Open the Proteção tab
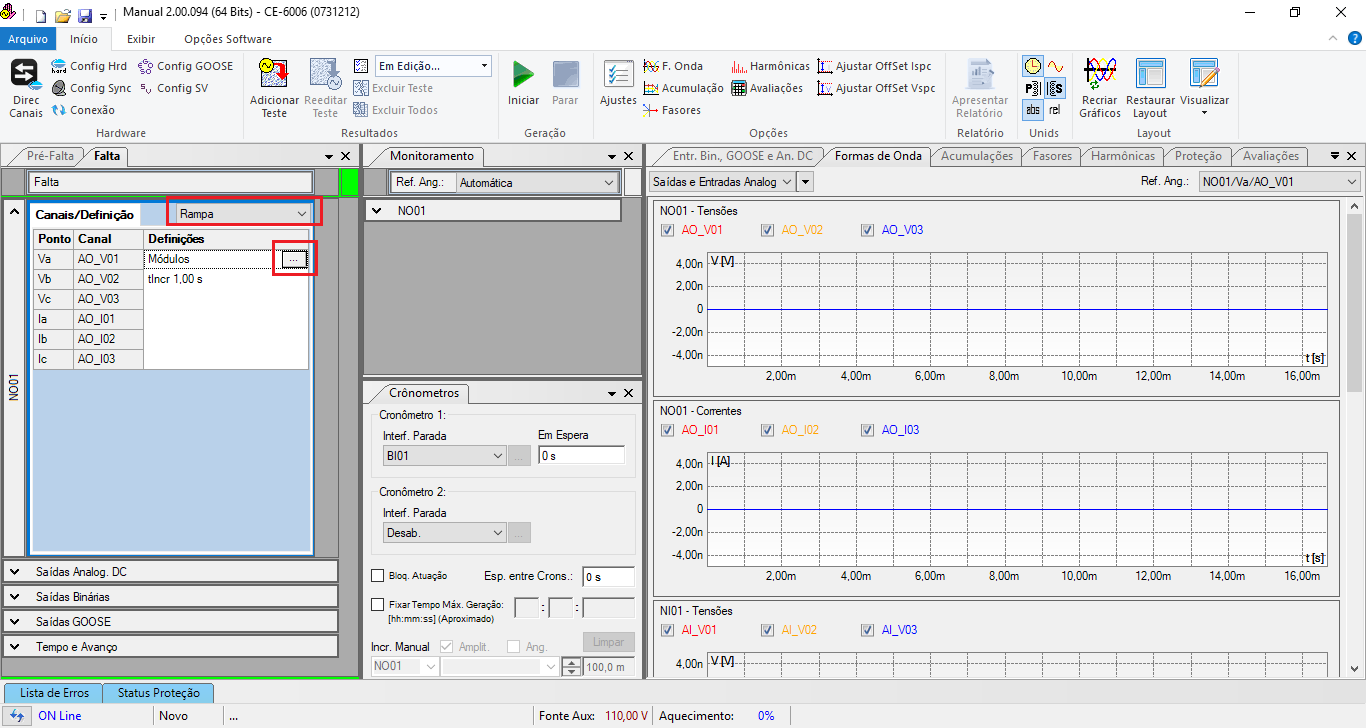The width and height of the screenshot is (1366, 728). click(x=1198, y=156)
